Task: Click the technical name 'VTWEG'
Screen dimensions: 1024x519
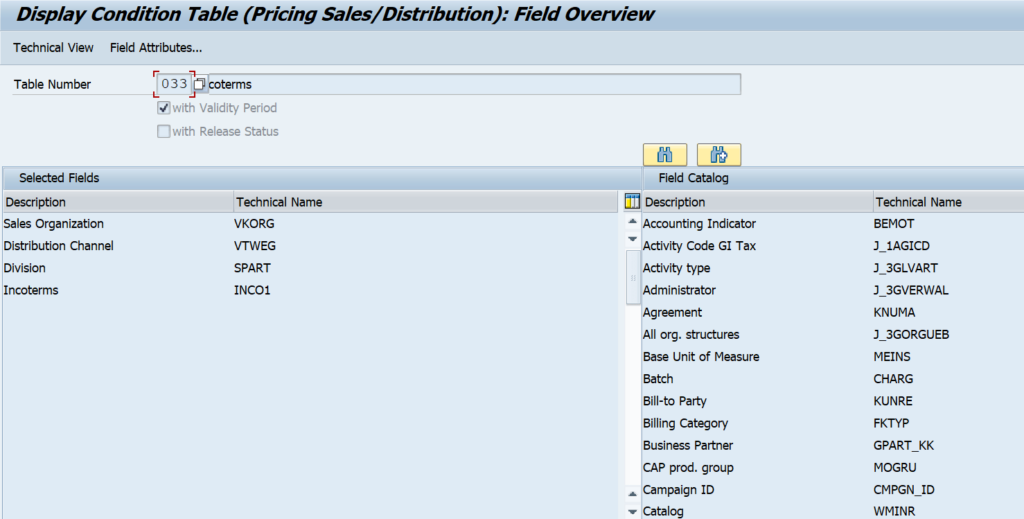Action: tap(255, 245)
